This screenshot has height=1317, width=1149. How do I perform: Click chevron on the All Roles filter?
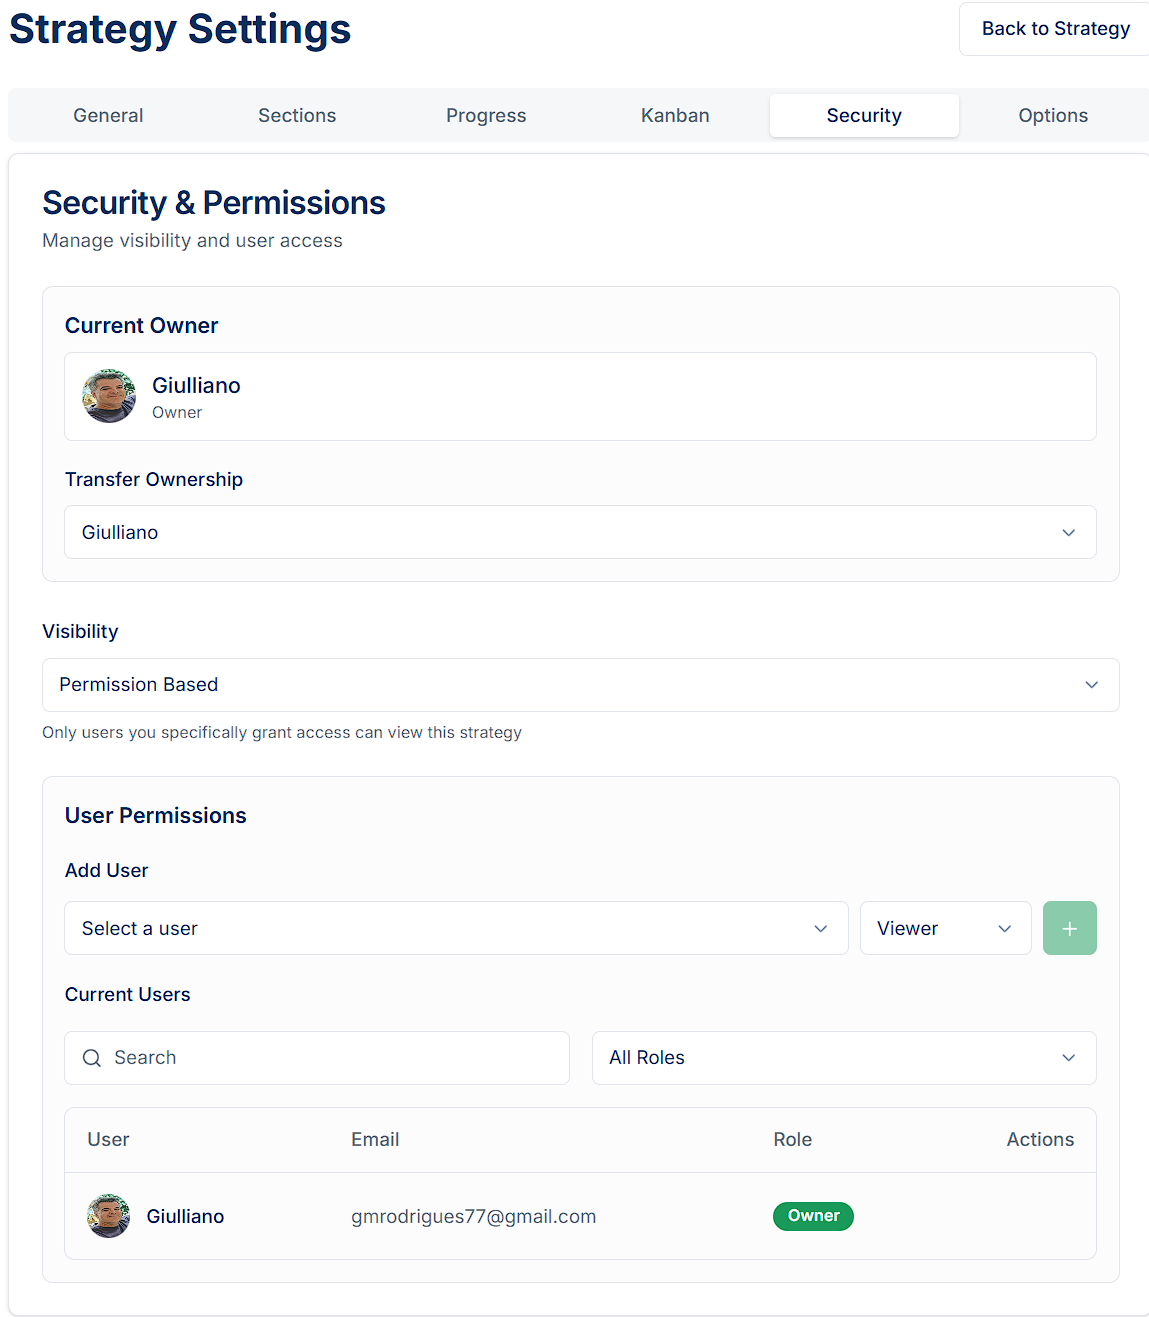click(1069, 1058)
